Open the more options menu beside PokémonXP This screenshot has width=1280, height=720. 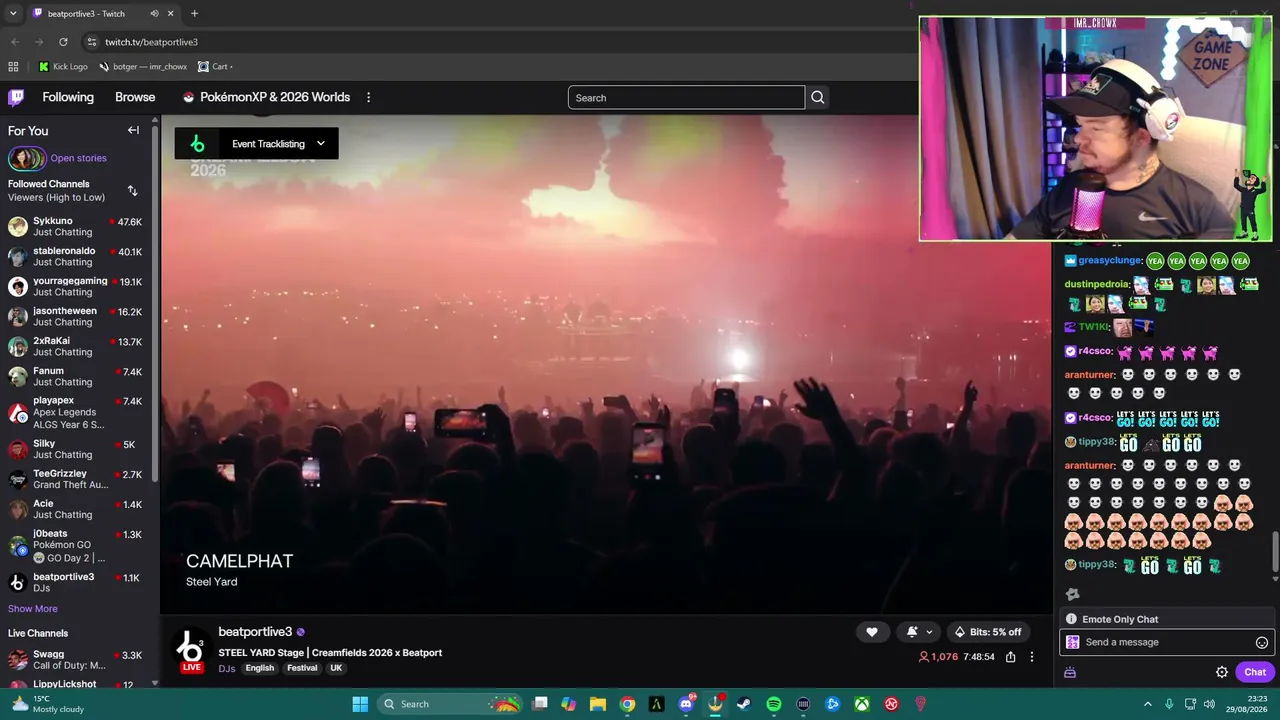pos(368,97)
